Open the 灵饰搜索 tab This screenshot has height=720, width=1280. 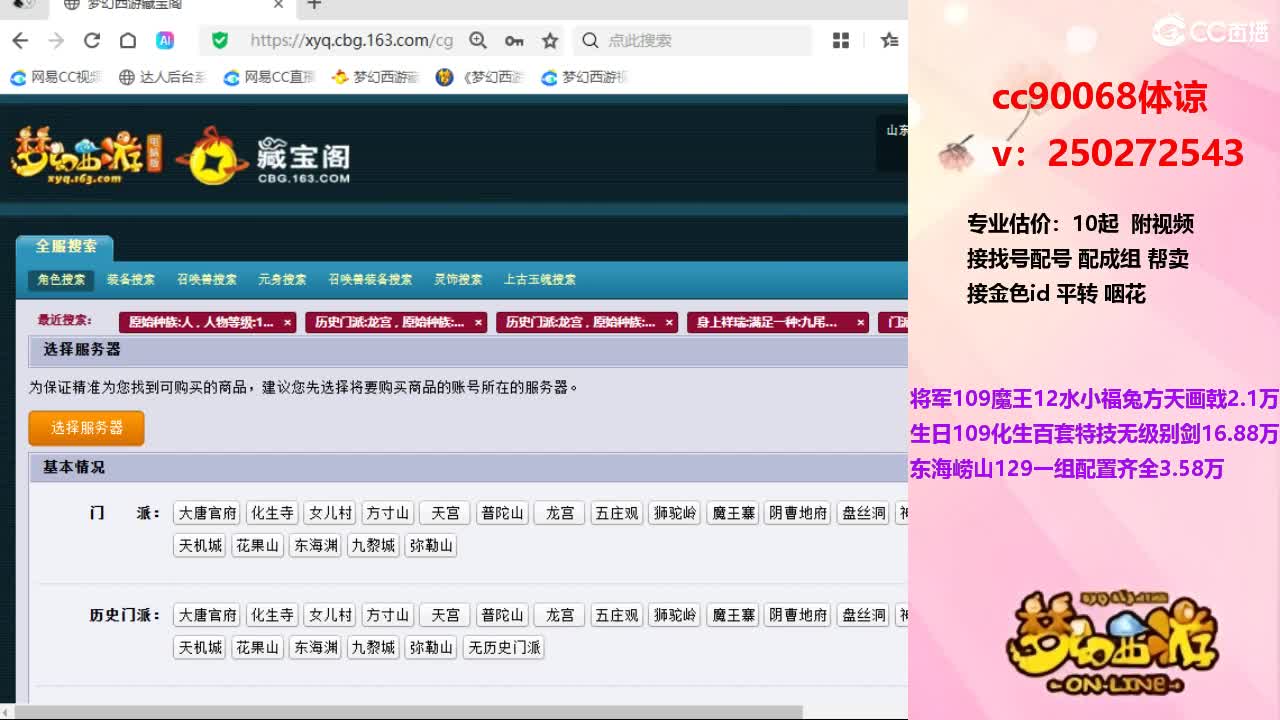(x=458, y=280)
